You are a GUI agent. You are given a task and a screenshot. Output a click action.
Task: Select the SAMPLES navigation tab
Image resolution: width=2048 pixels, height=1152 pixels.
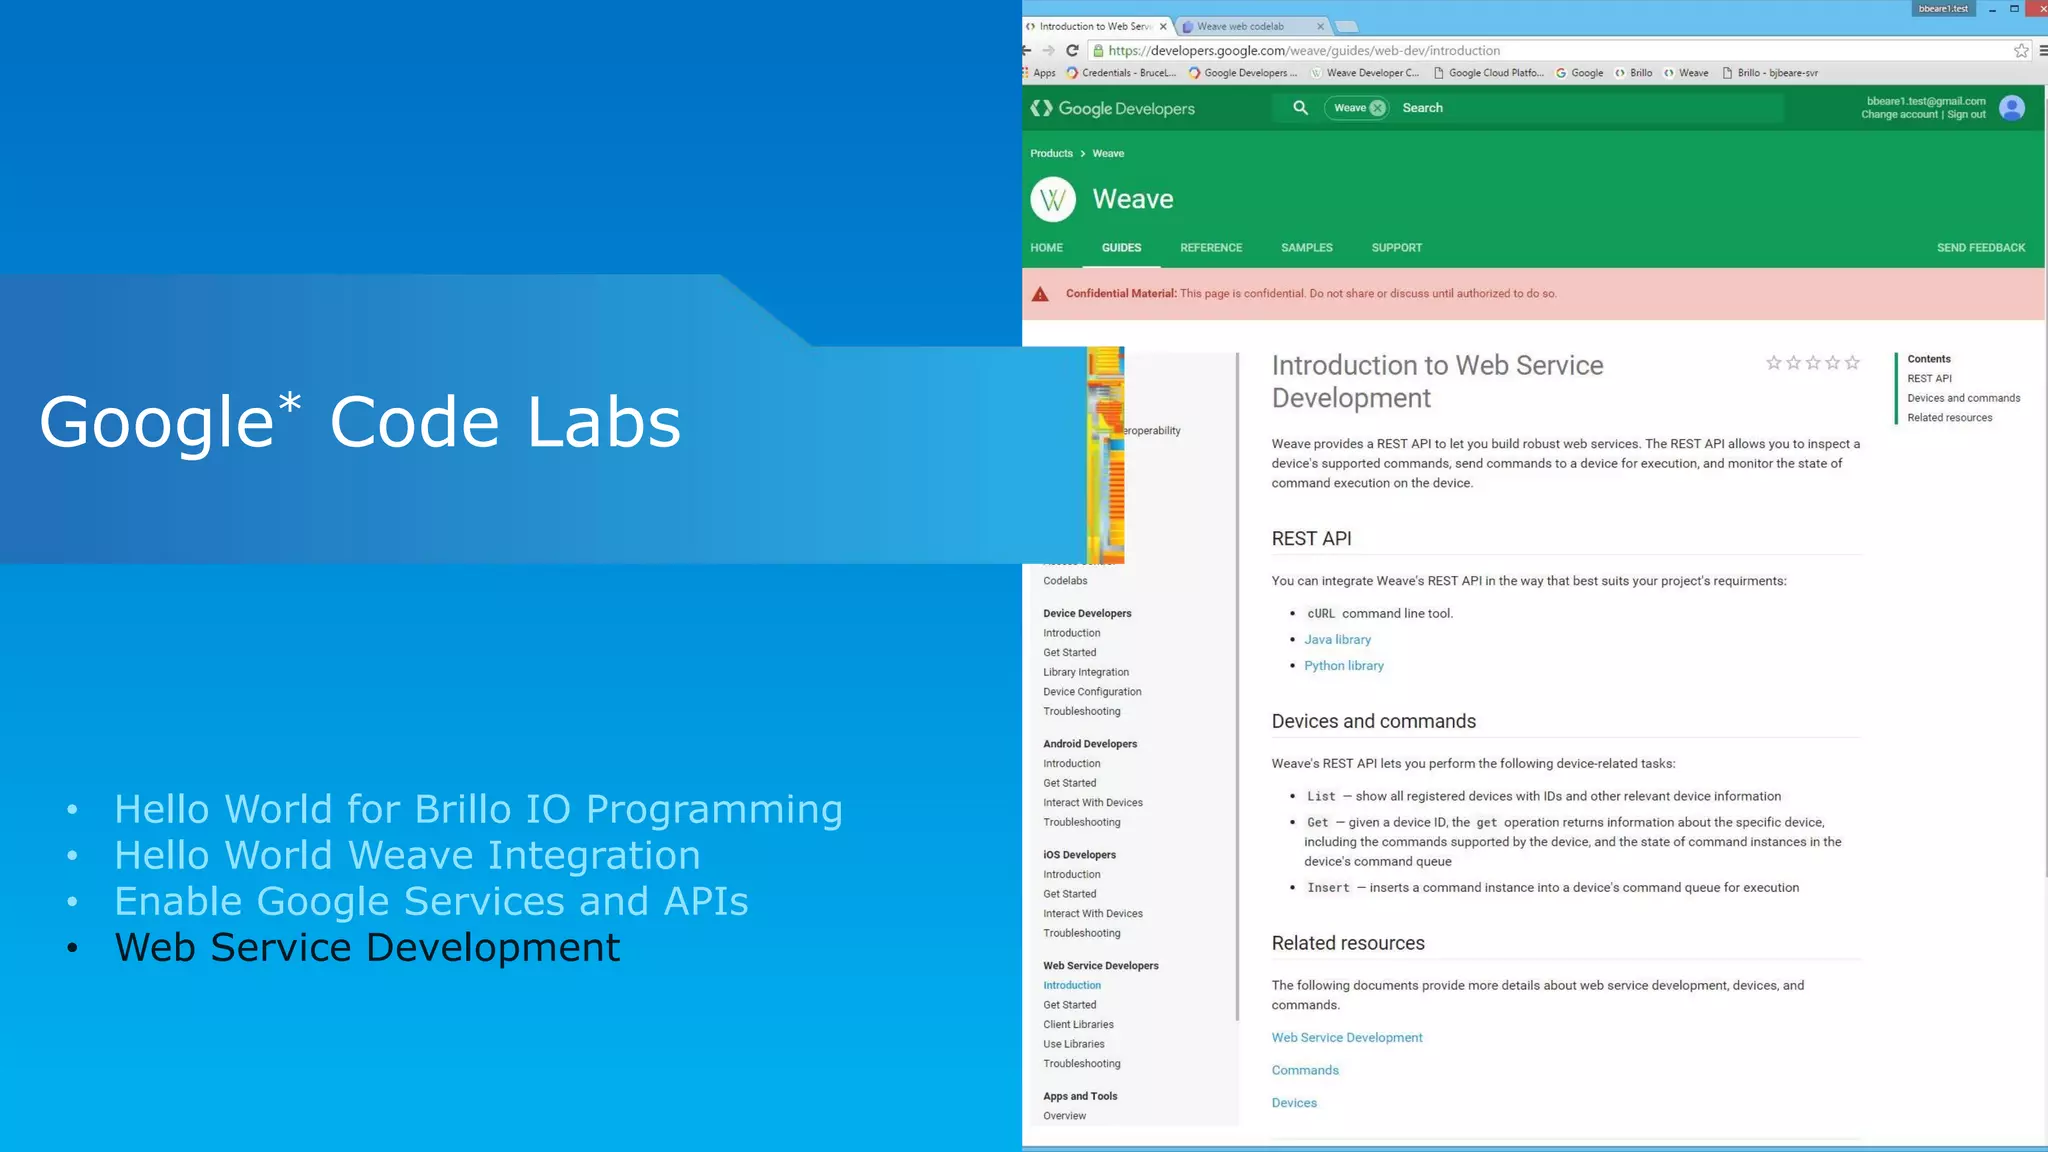(1306, 248)
